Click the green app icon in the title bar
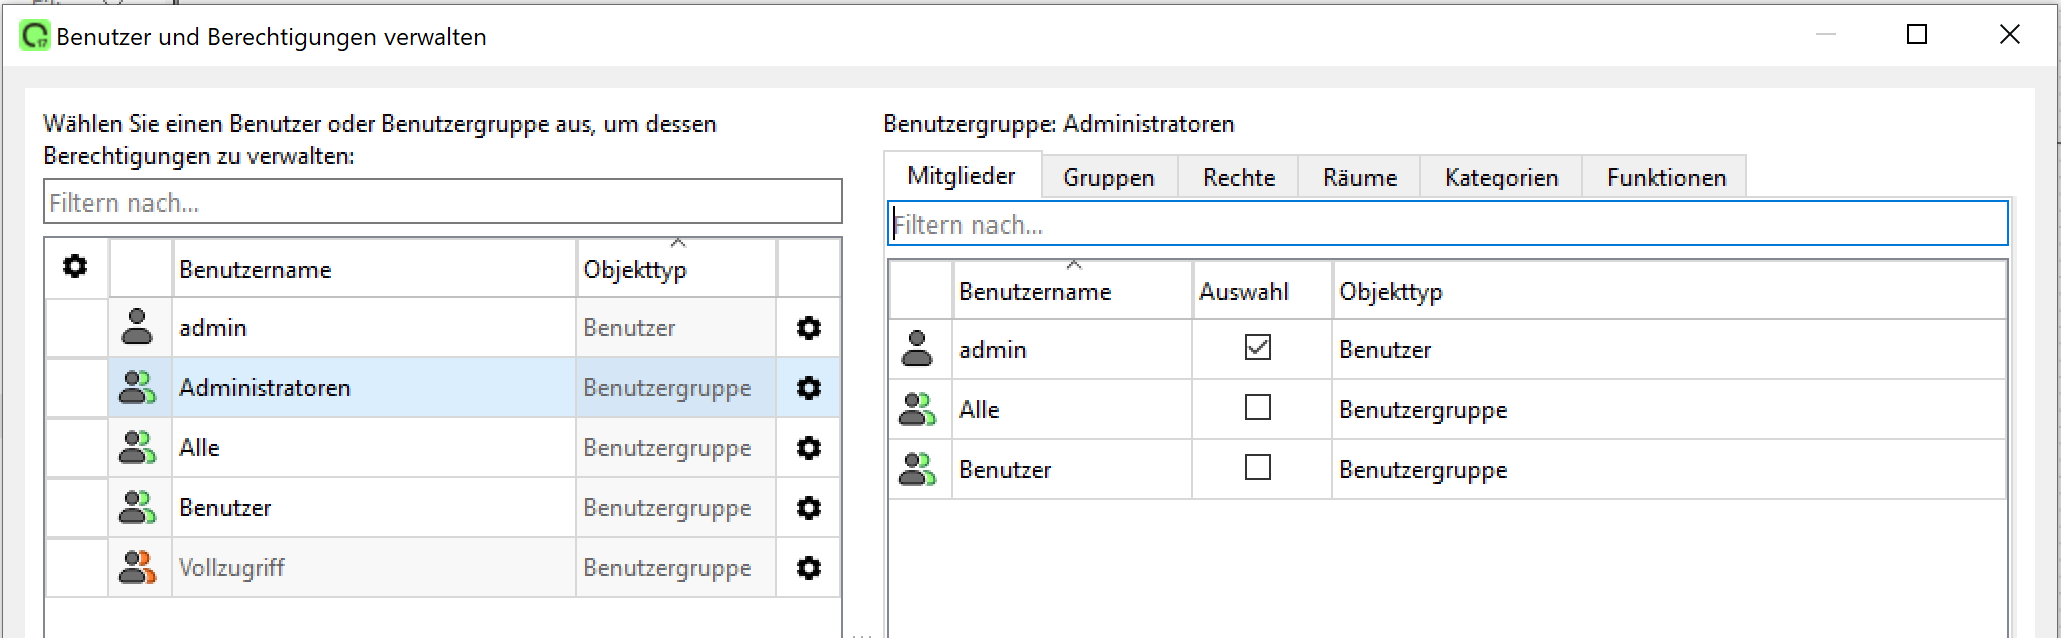The width and height of the screenshot is (2061, 638). click(35, 36)
